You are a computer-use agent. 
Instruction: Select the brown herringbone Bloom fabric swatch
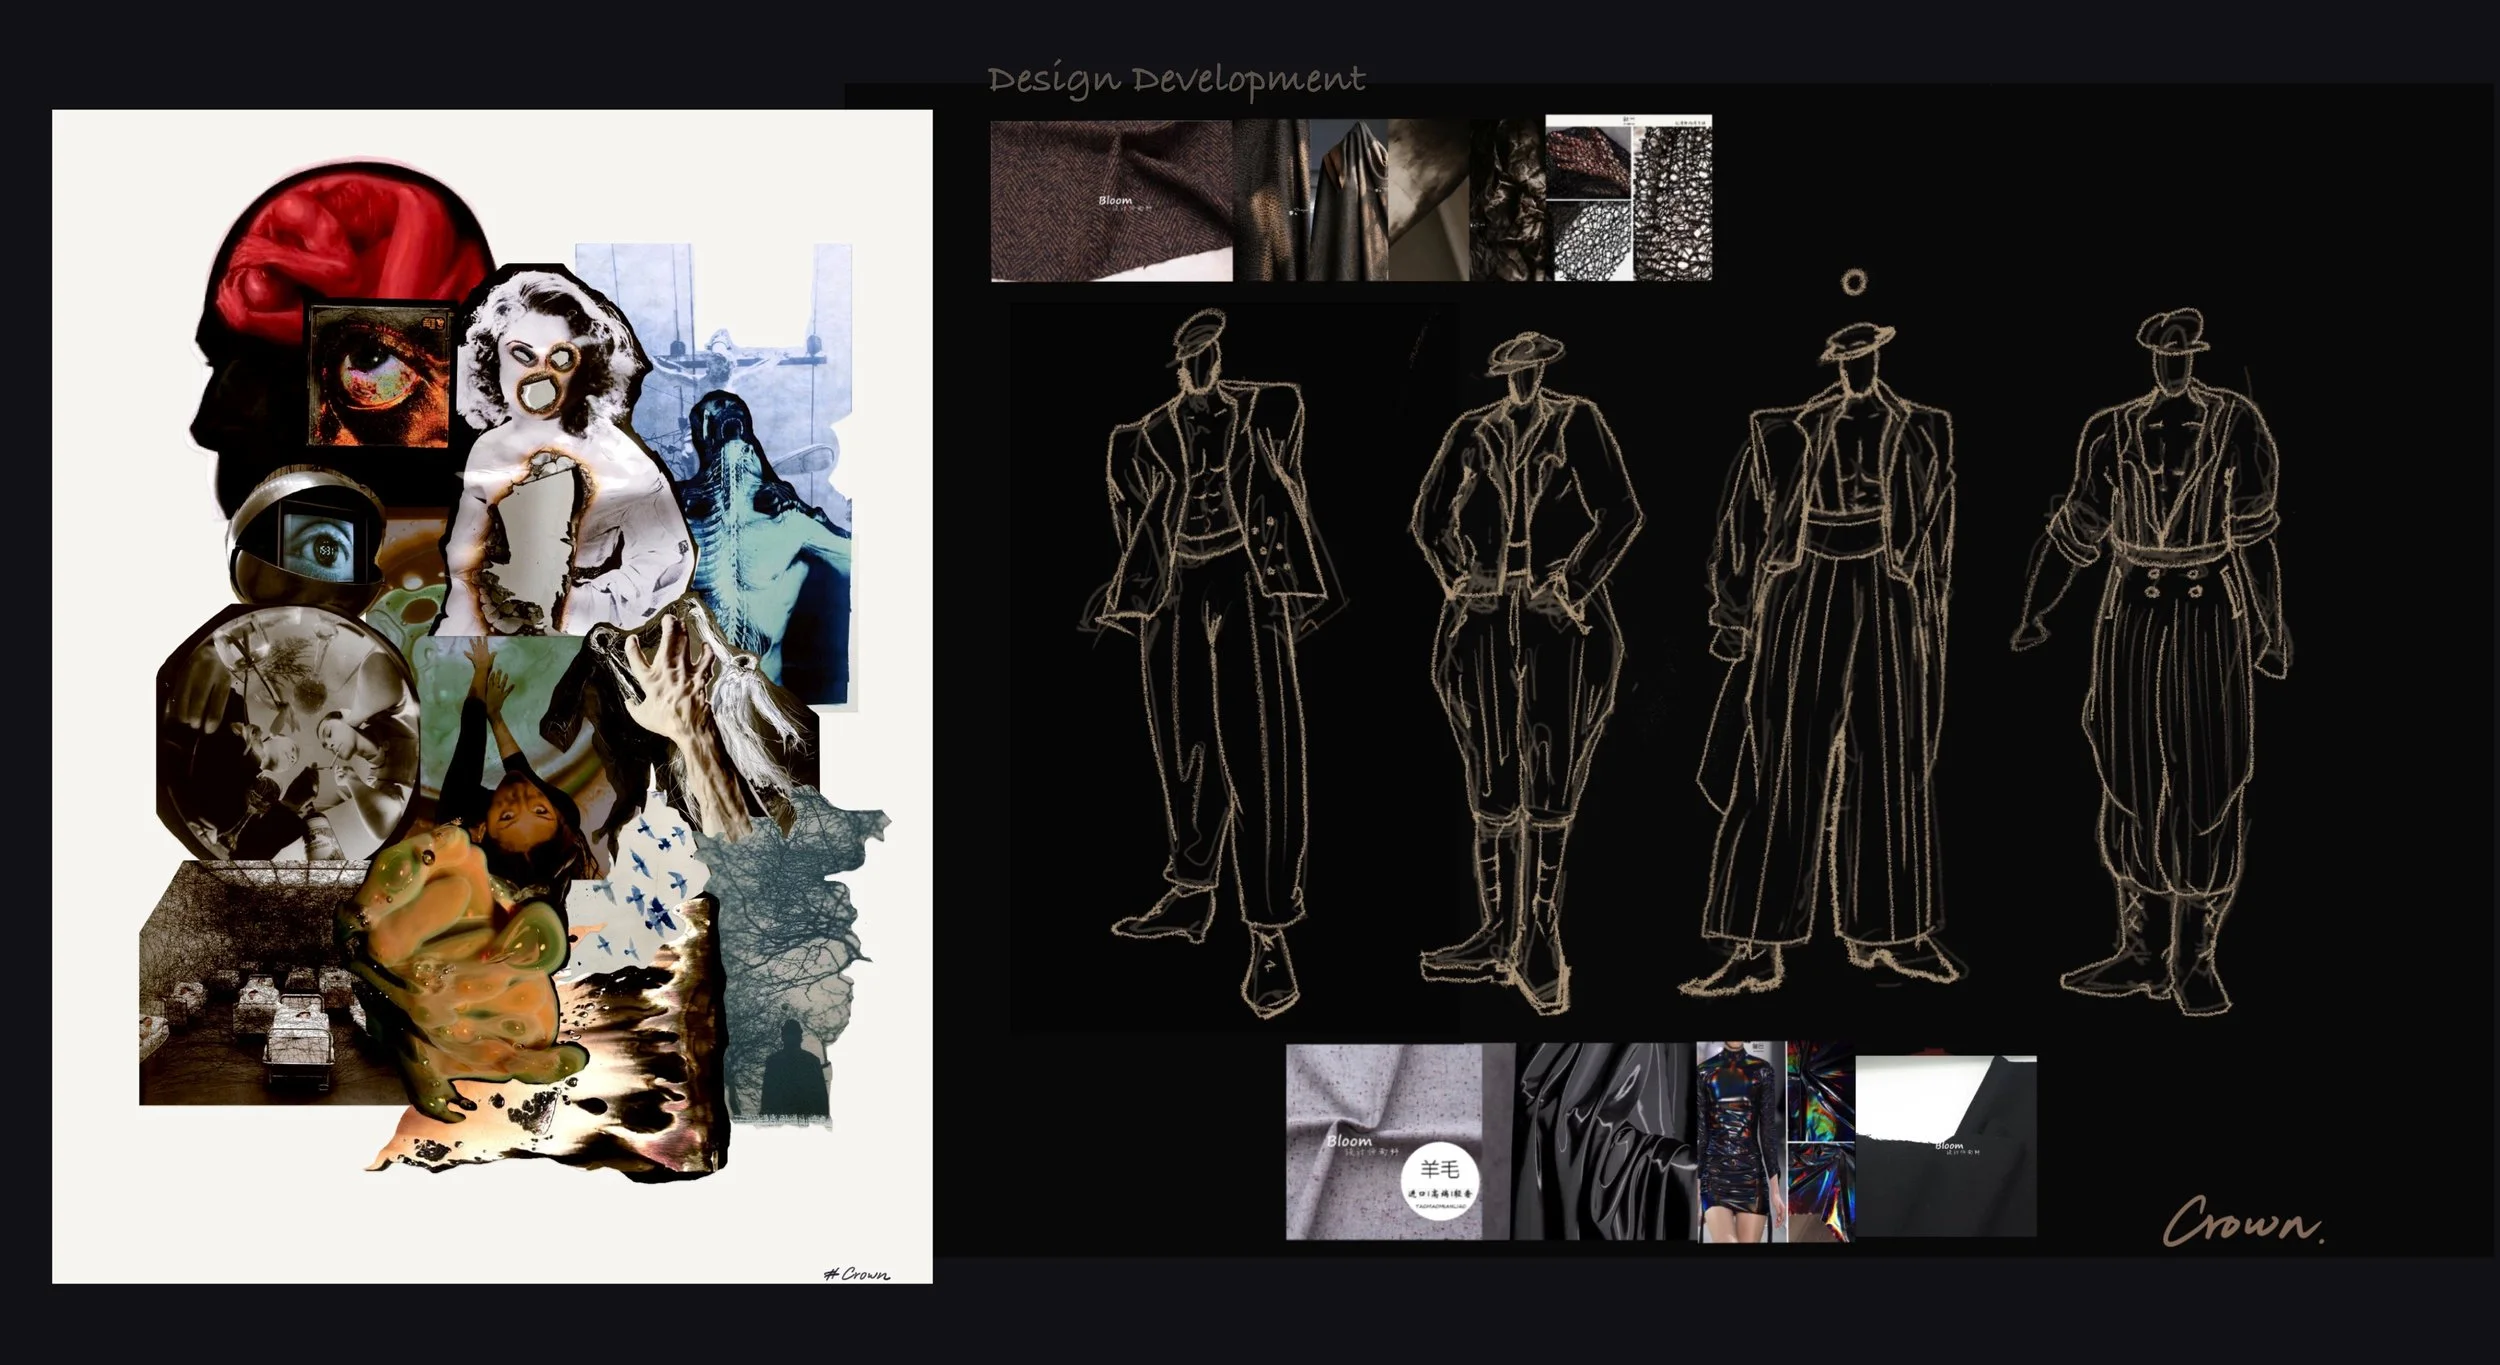pos(1110,200)
